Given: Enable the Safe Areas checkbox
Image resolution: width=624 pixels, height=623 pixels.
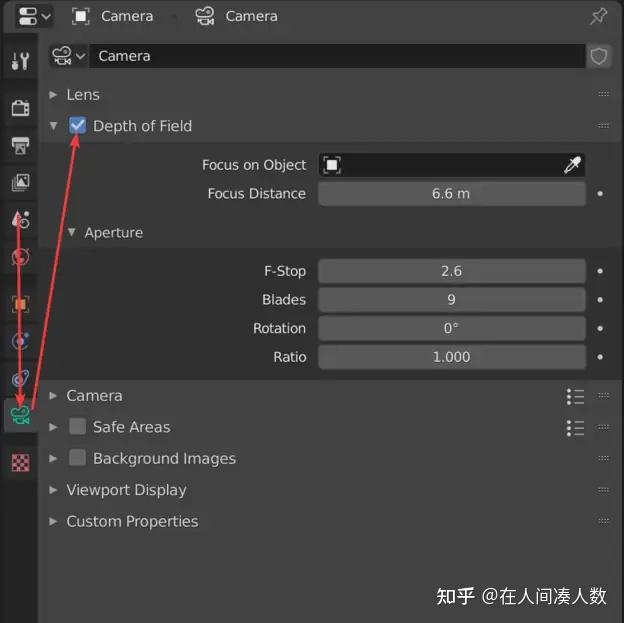Looking at the screenshot, I should 77,427.
